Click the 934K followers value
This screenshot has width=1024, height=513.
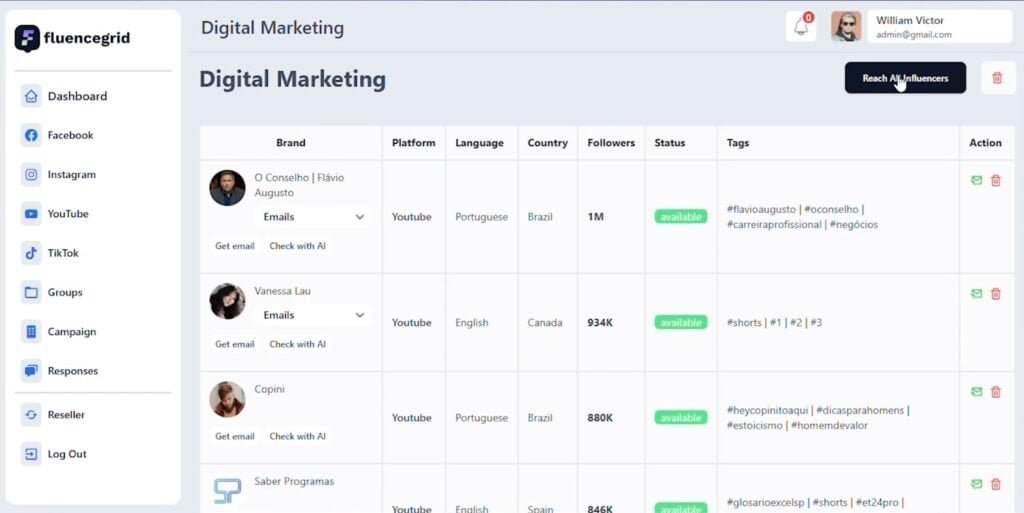pyautogui.click(x=600, y=322)
